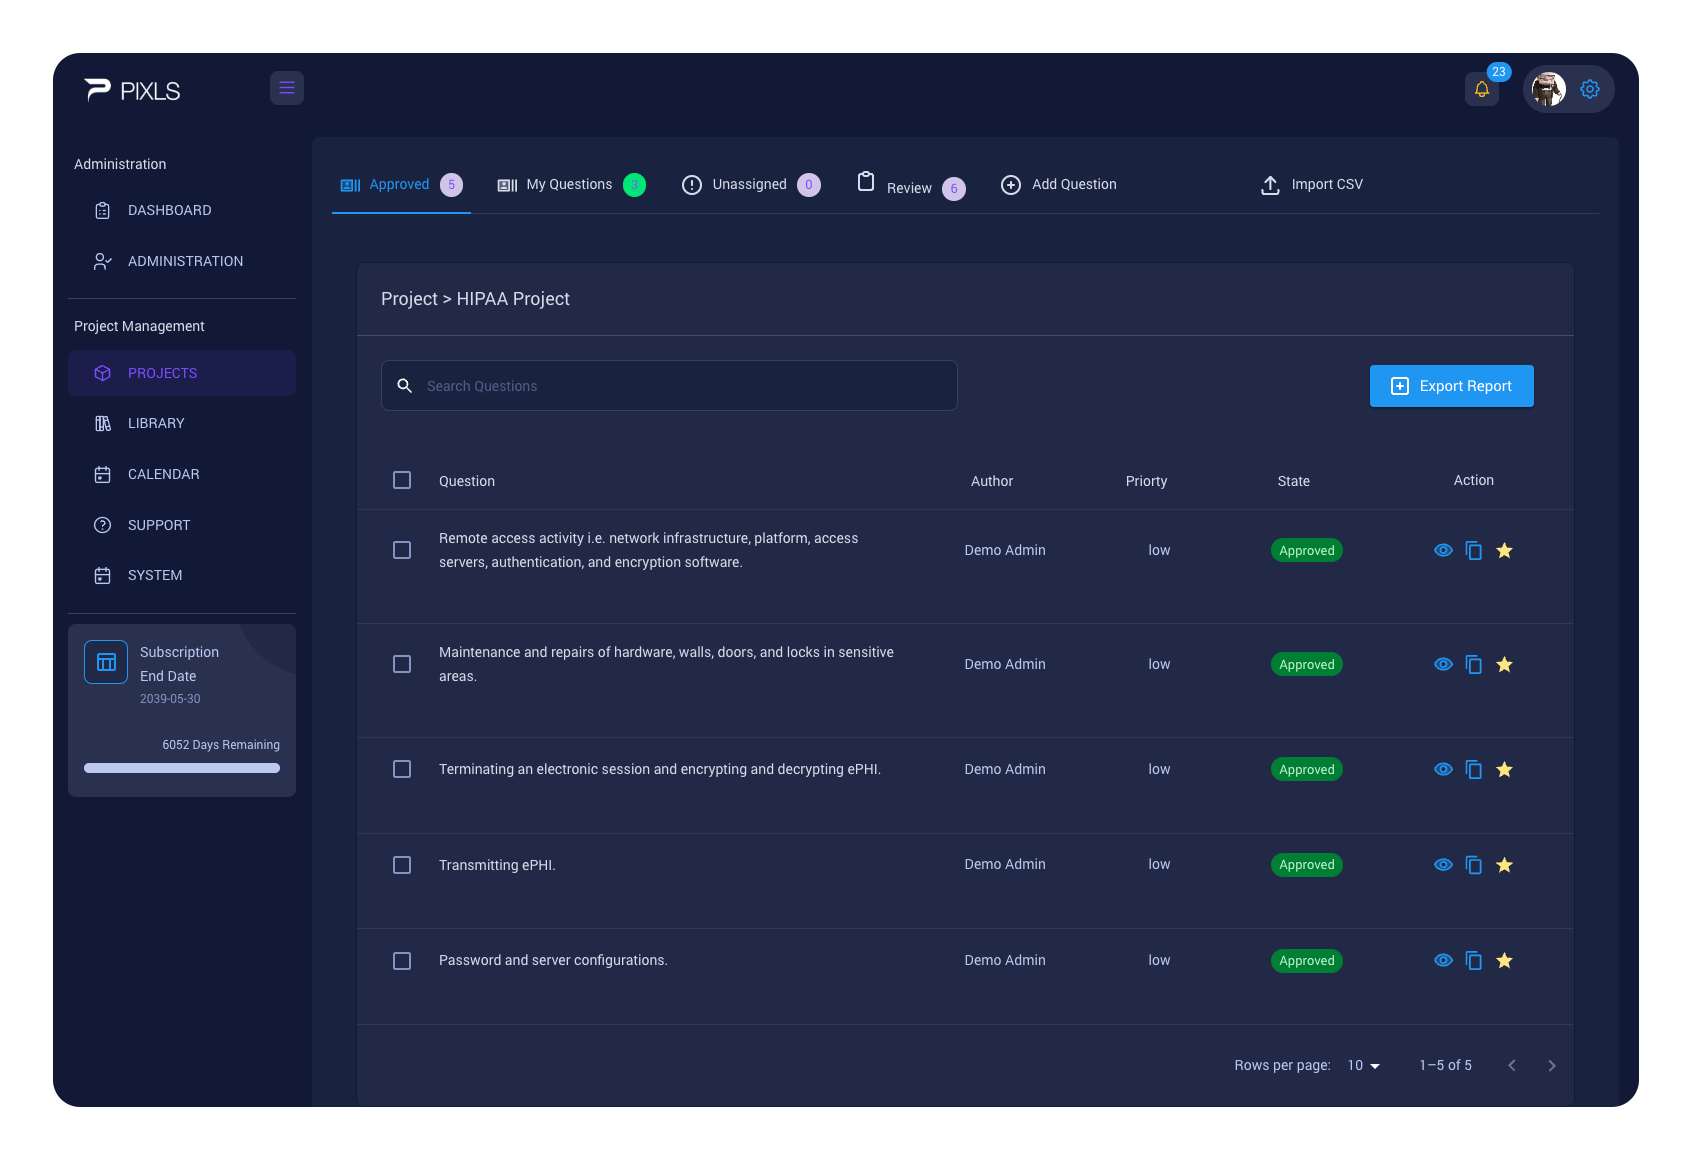Check the Remote access activity row checkbox
1692x1160 pixels.
point(402,550)
